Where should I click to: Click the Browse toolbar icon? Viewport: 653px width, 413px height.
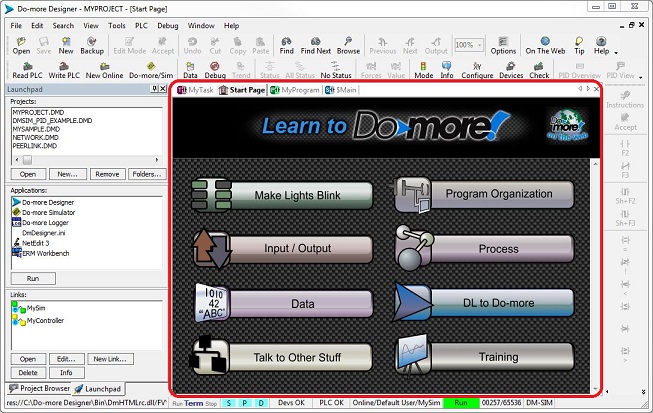(x=348, y=44)
